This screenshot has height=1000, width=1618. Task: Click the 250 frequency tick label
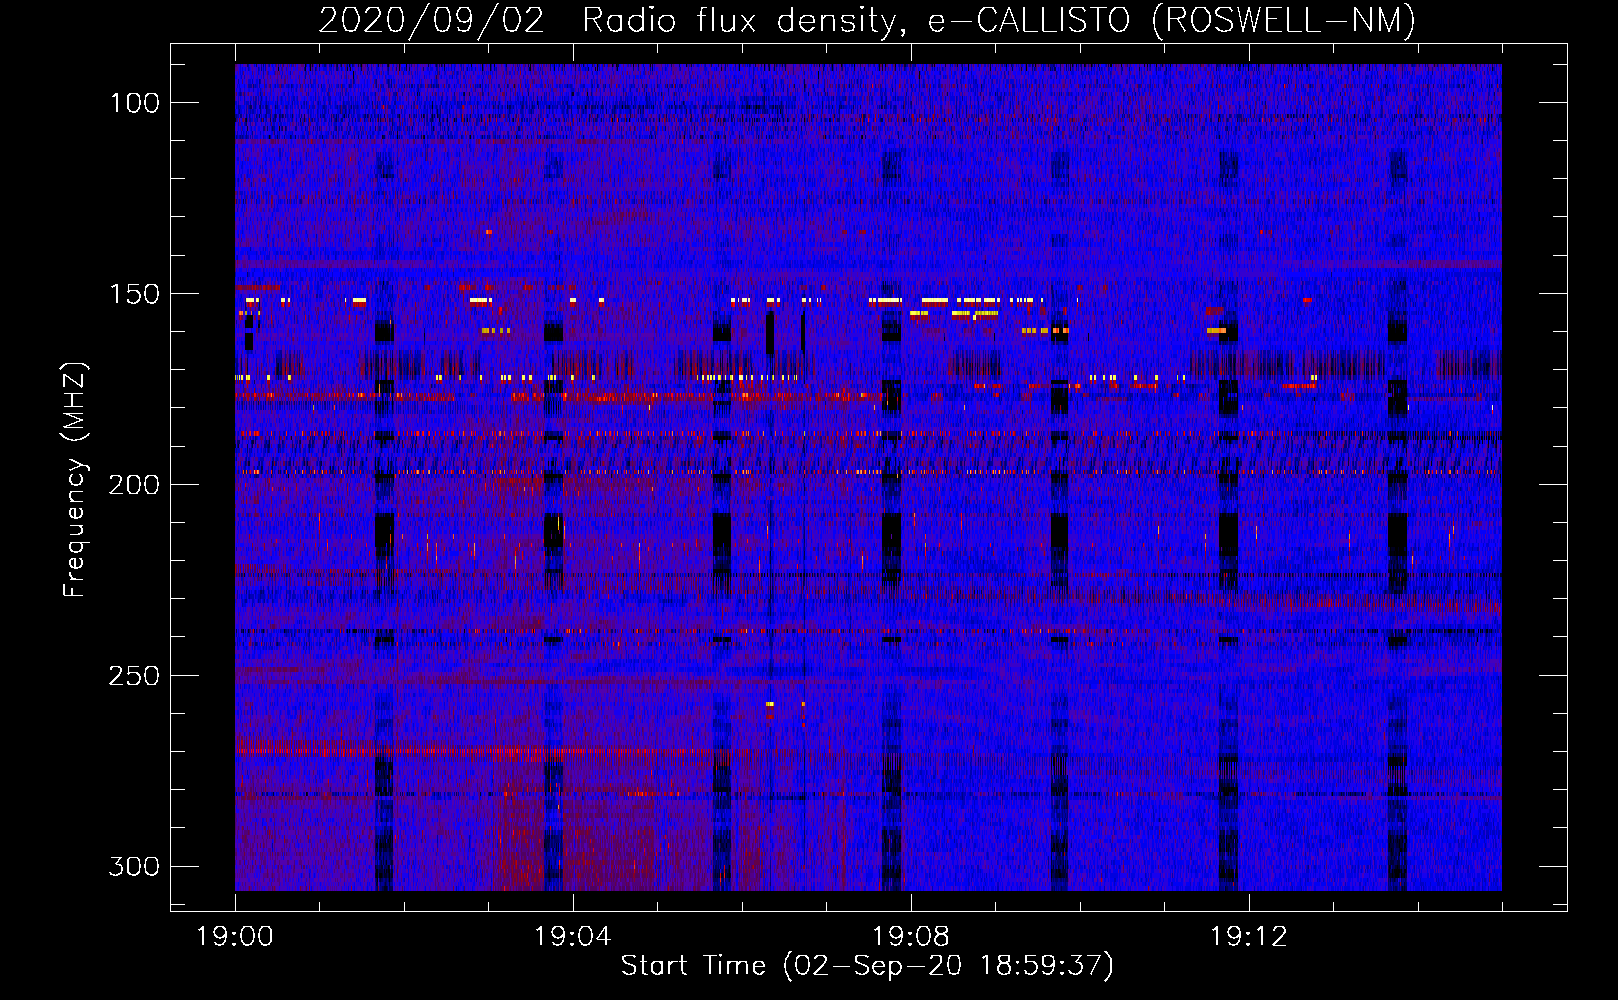[x=134, y=676]
